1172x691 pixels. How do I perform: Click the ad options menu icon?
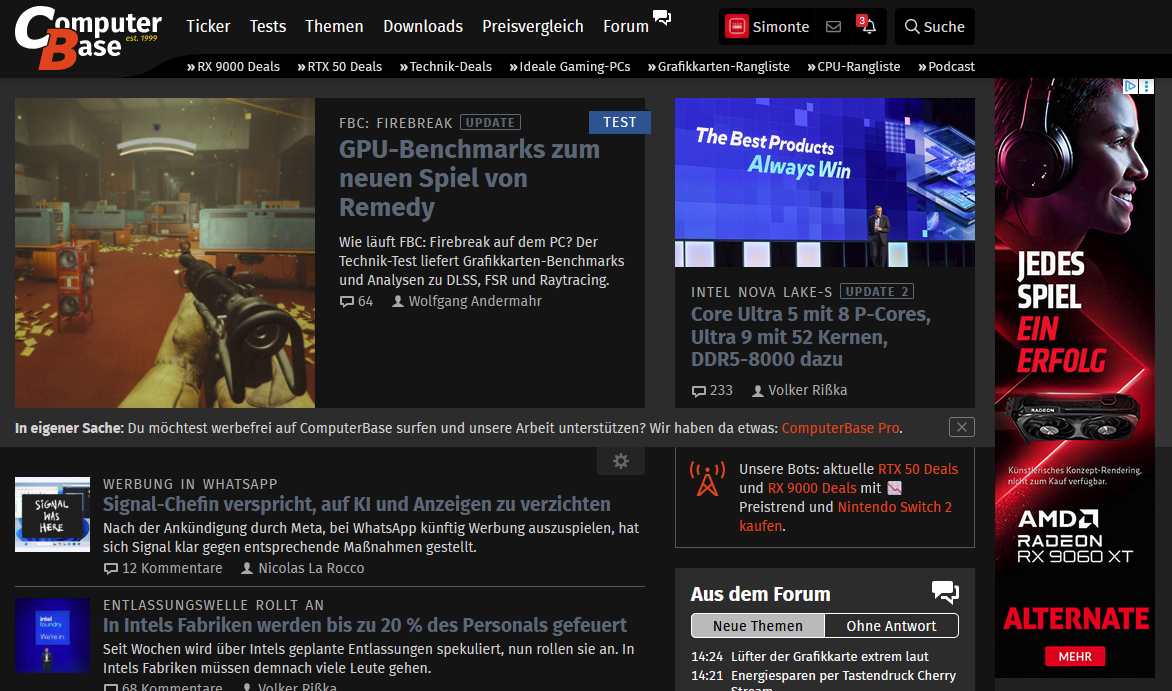[1147, 87]
